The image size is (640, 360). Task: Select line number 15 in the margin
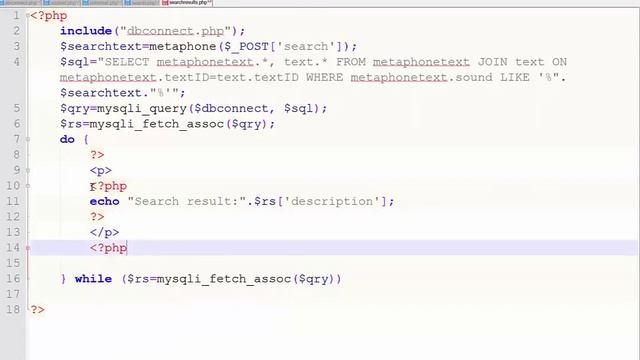13,263
